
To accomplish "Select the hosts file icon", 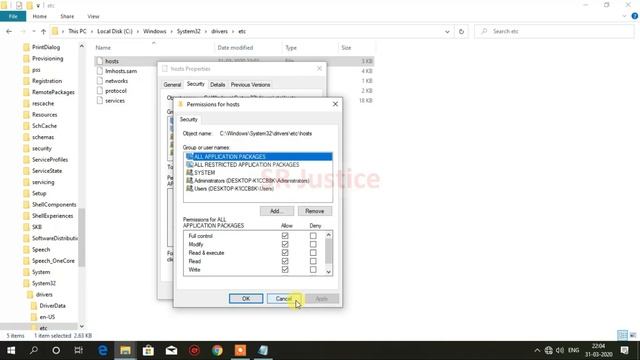I will [x=100, y=61].
